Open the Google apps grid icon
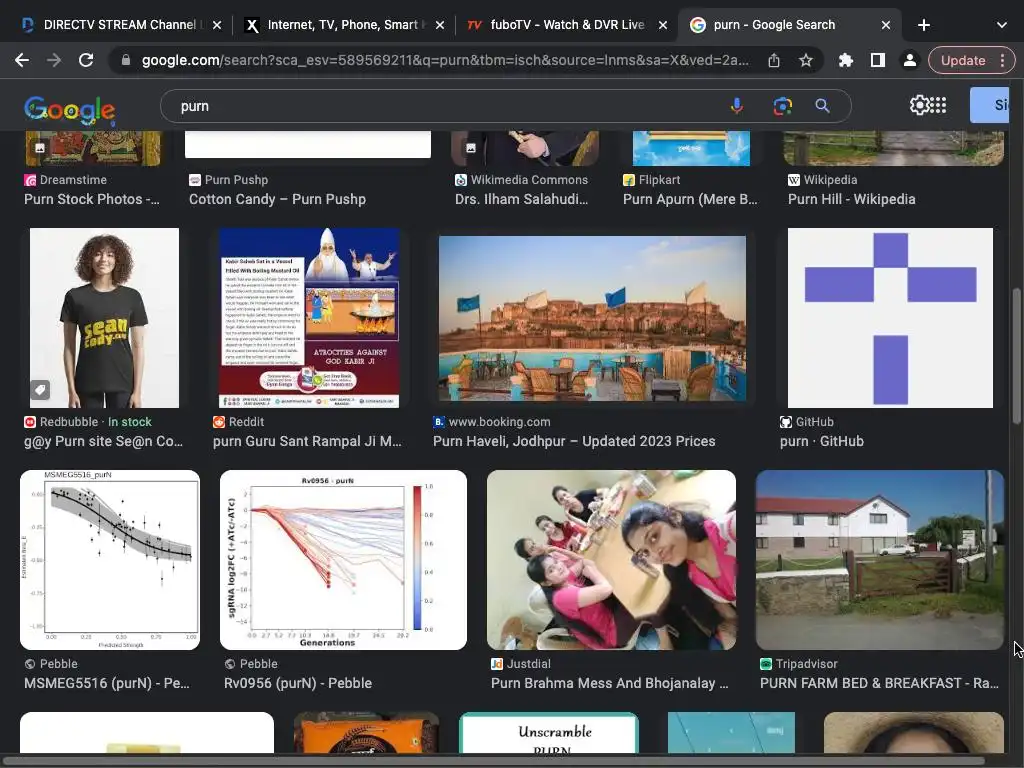 pos(938,105)
